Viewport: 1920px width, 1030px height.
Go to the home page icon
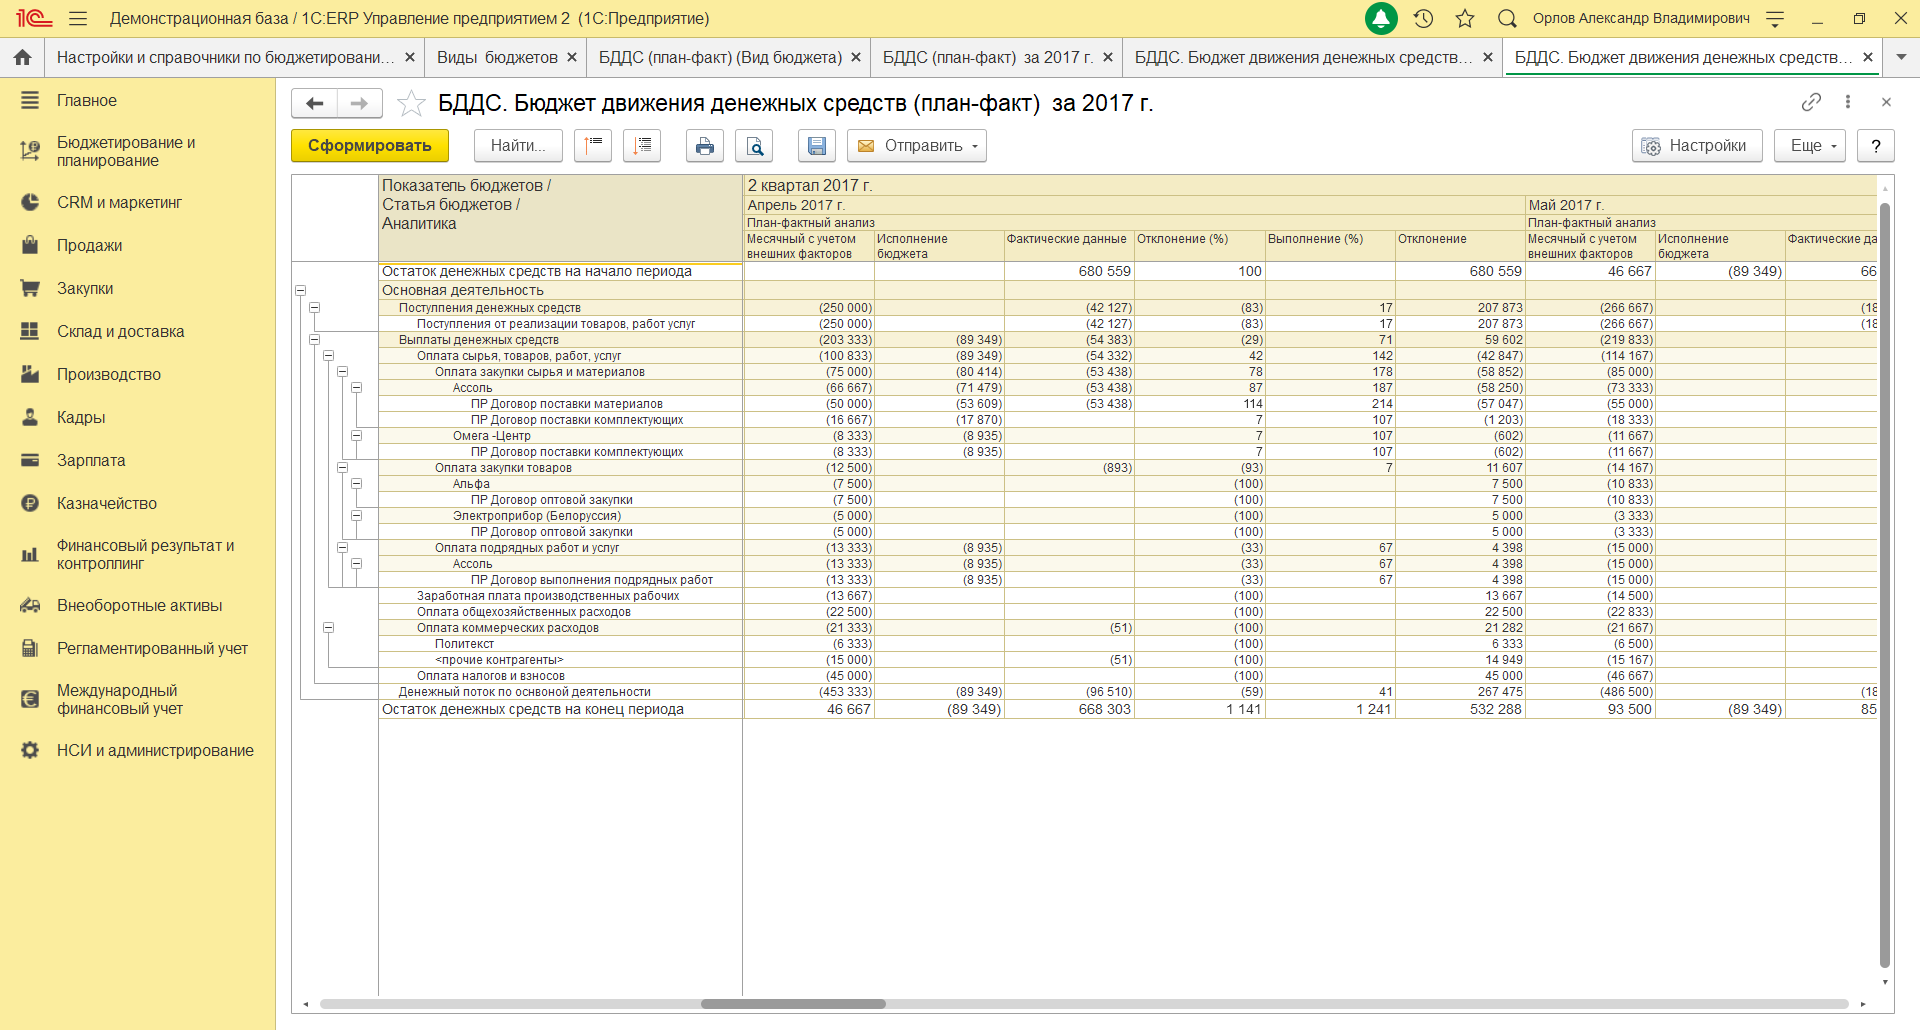[x=22, y=57]
